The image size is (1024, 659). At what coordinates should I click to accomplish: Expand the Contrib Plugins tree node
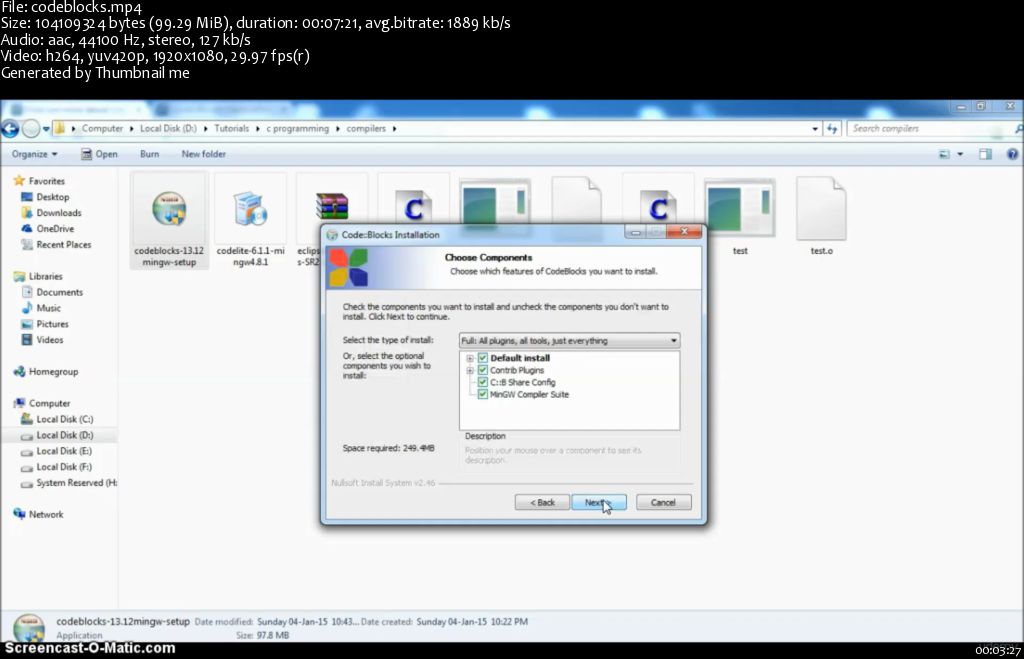coord(470,370)
